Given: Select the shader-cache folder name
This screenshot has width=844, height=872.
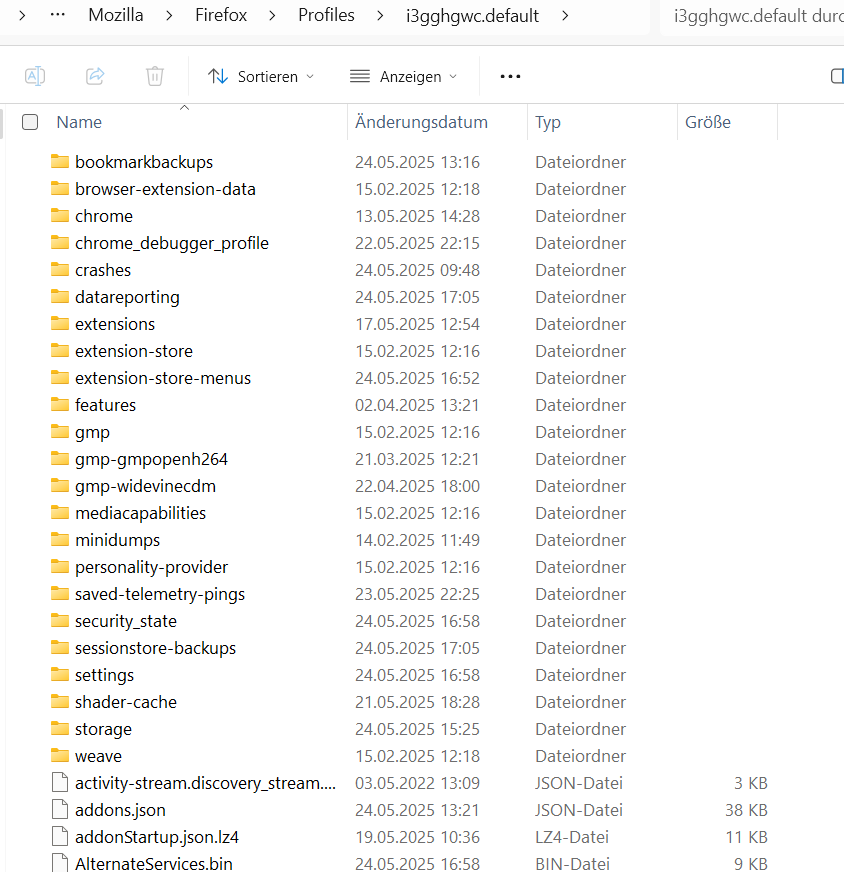Looking at the screenshot, I should tap(126, 702).
